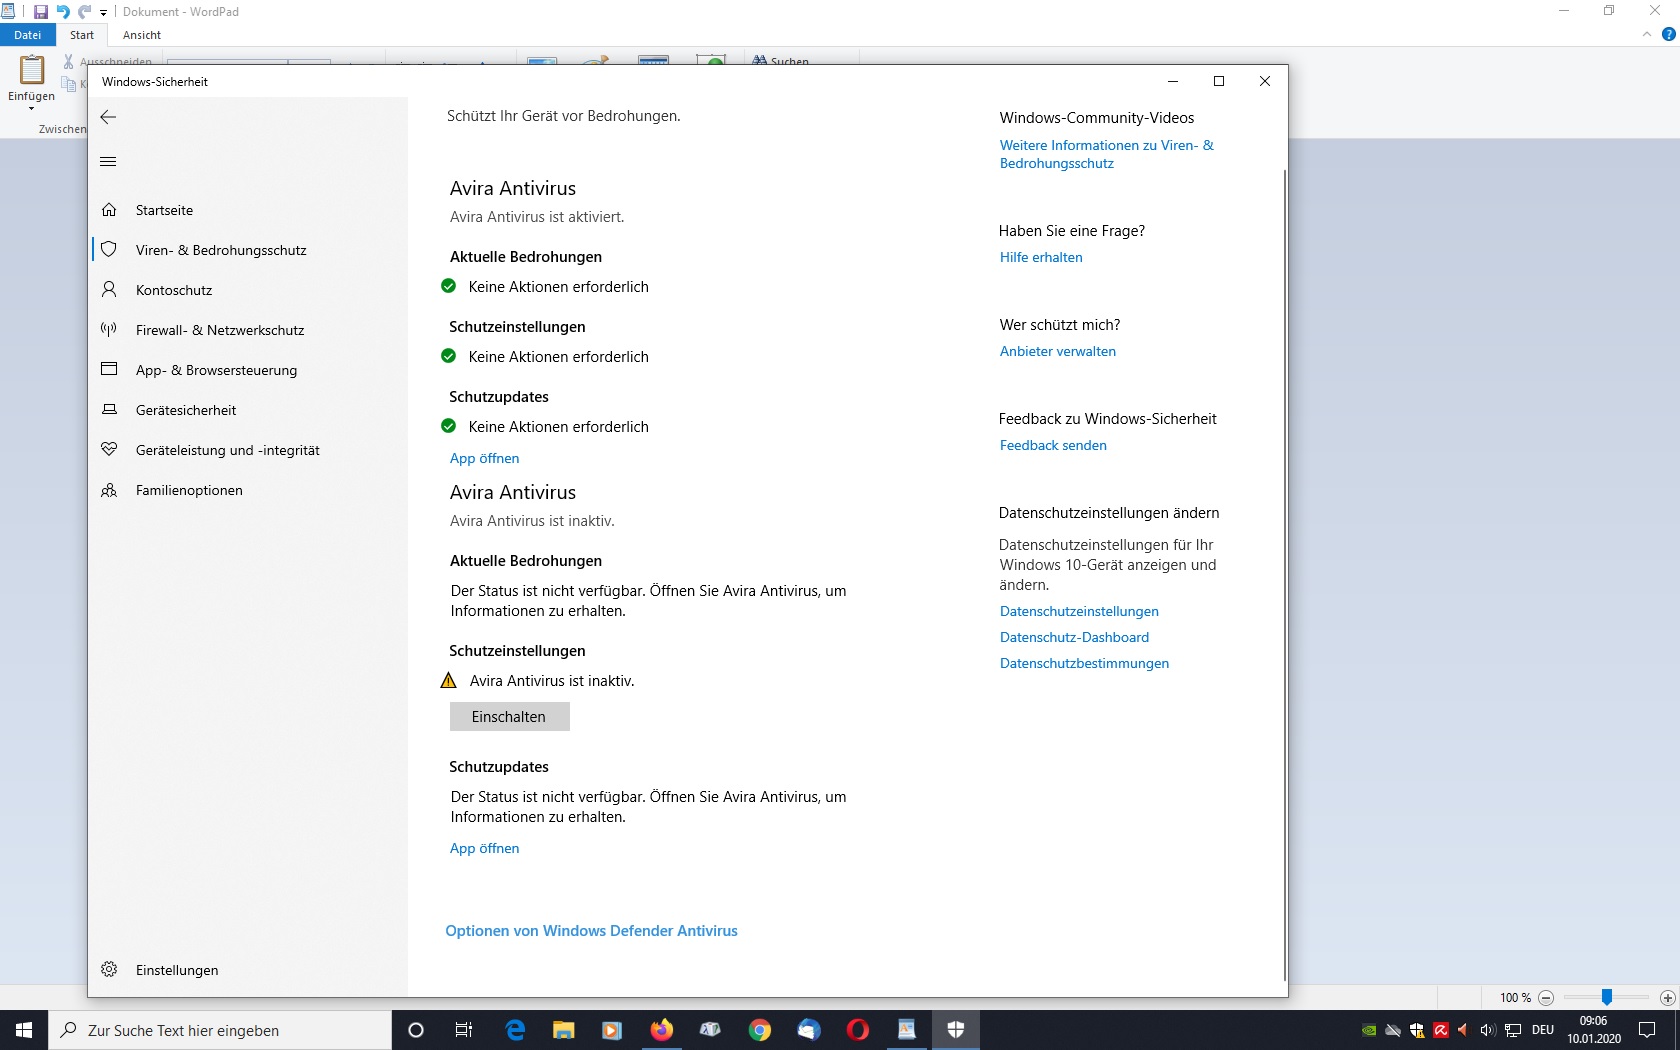Focus the taskbar search box
This screenshot has height=1050, width=1680.
[220, 1030]
